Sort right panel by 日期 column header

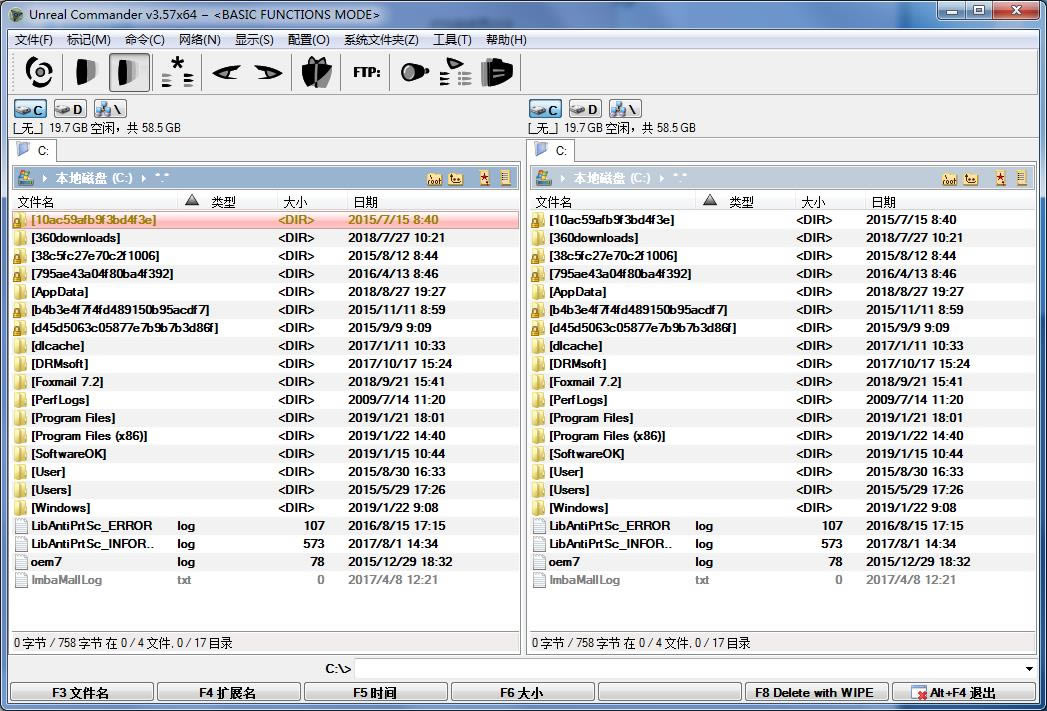click(950, 202)
